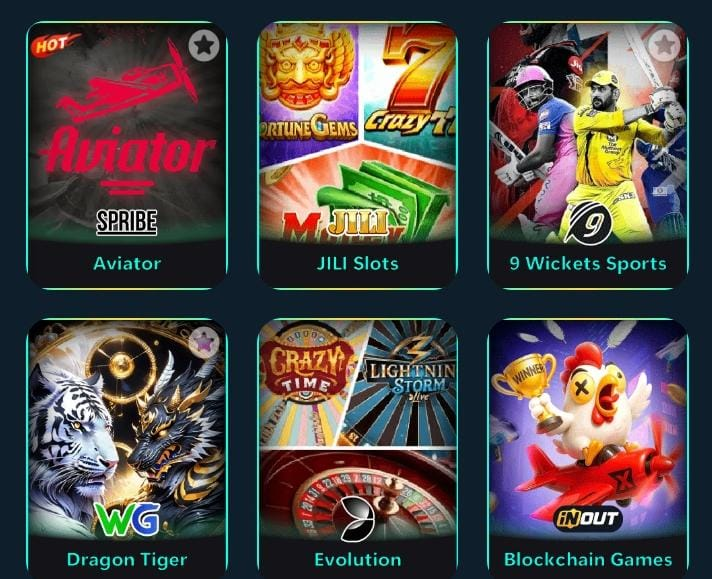Screen dimensions: 712x579
Task: Open the Evolution label
Action: 358,559
